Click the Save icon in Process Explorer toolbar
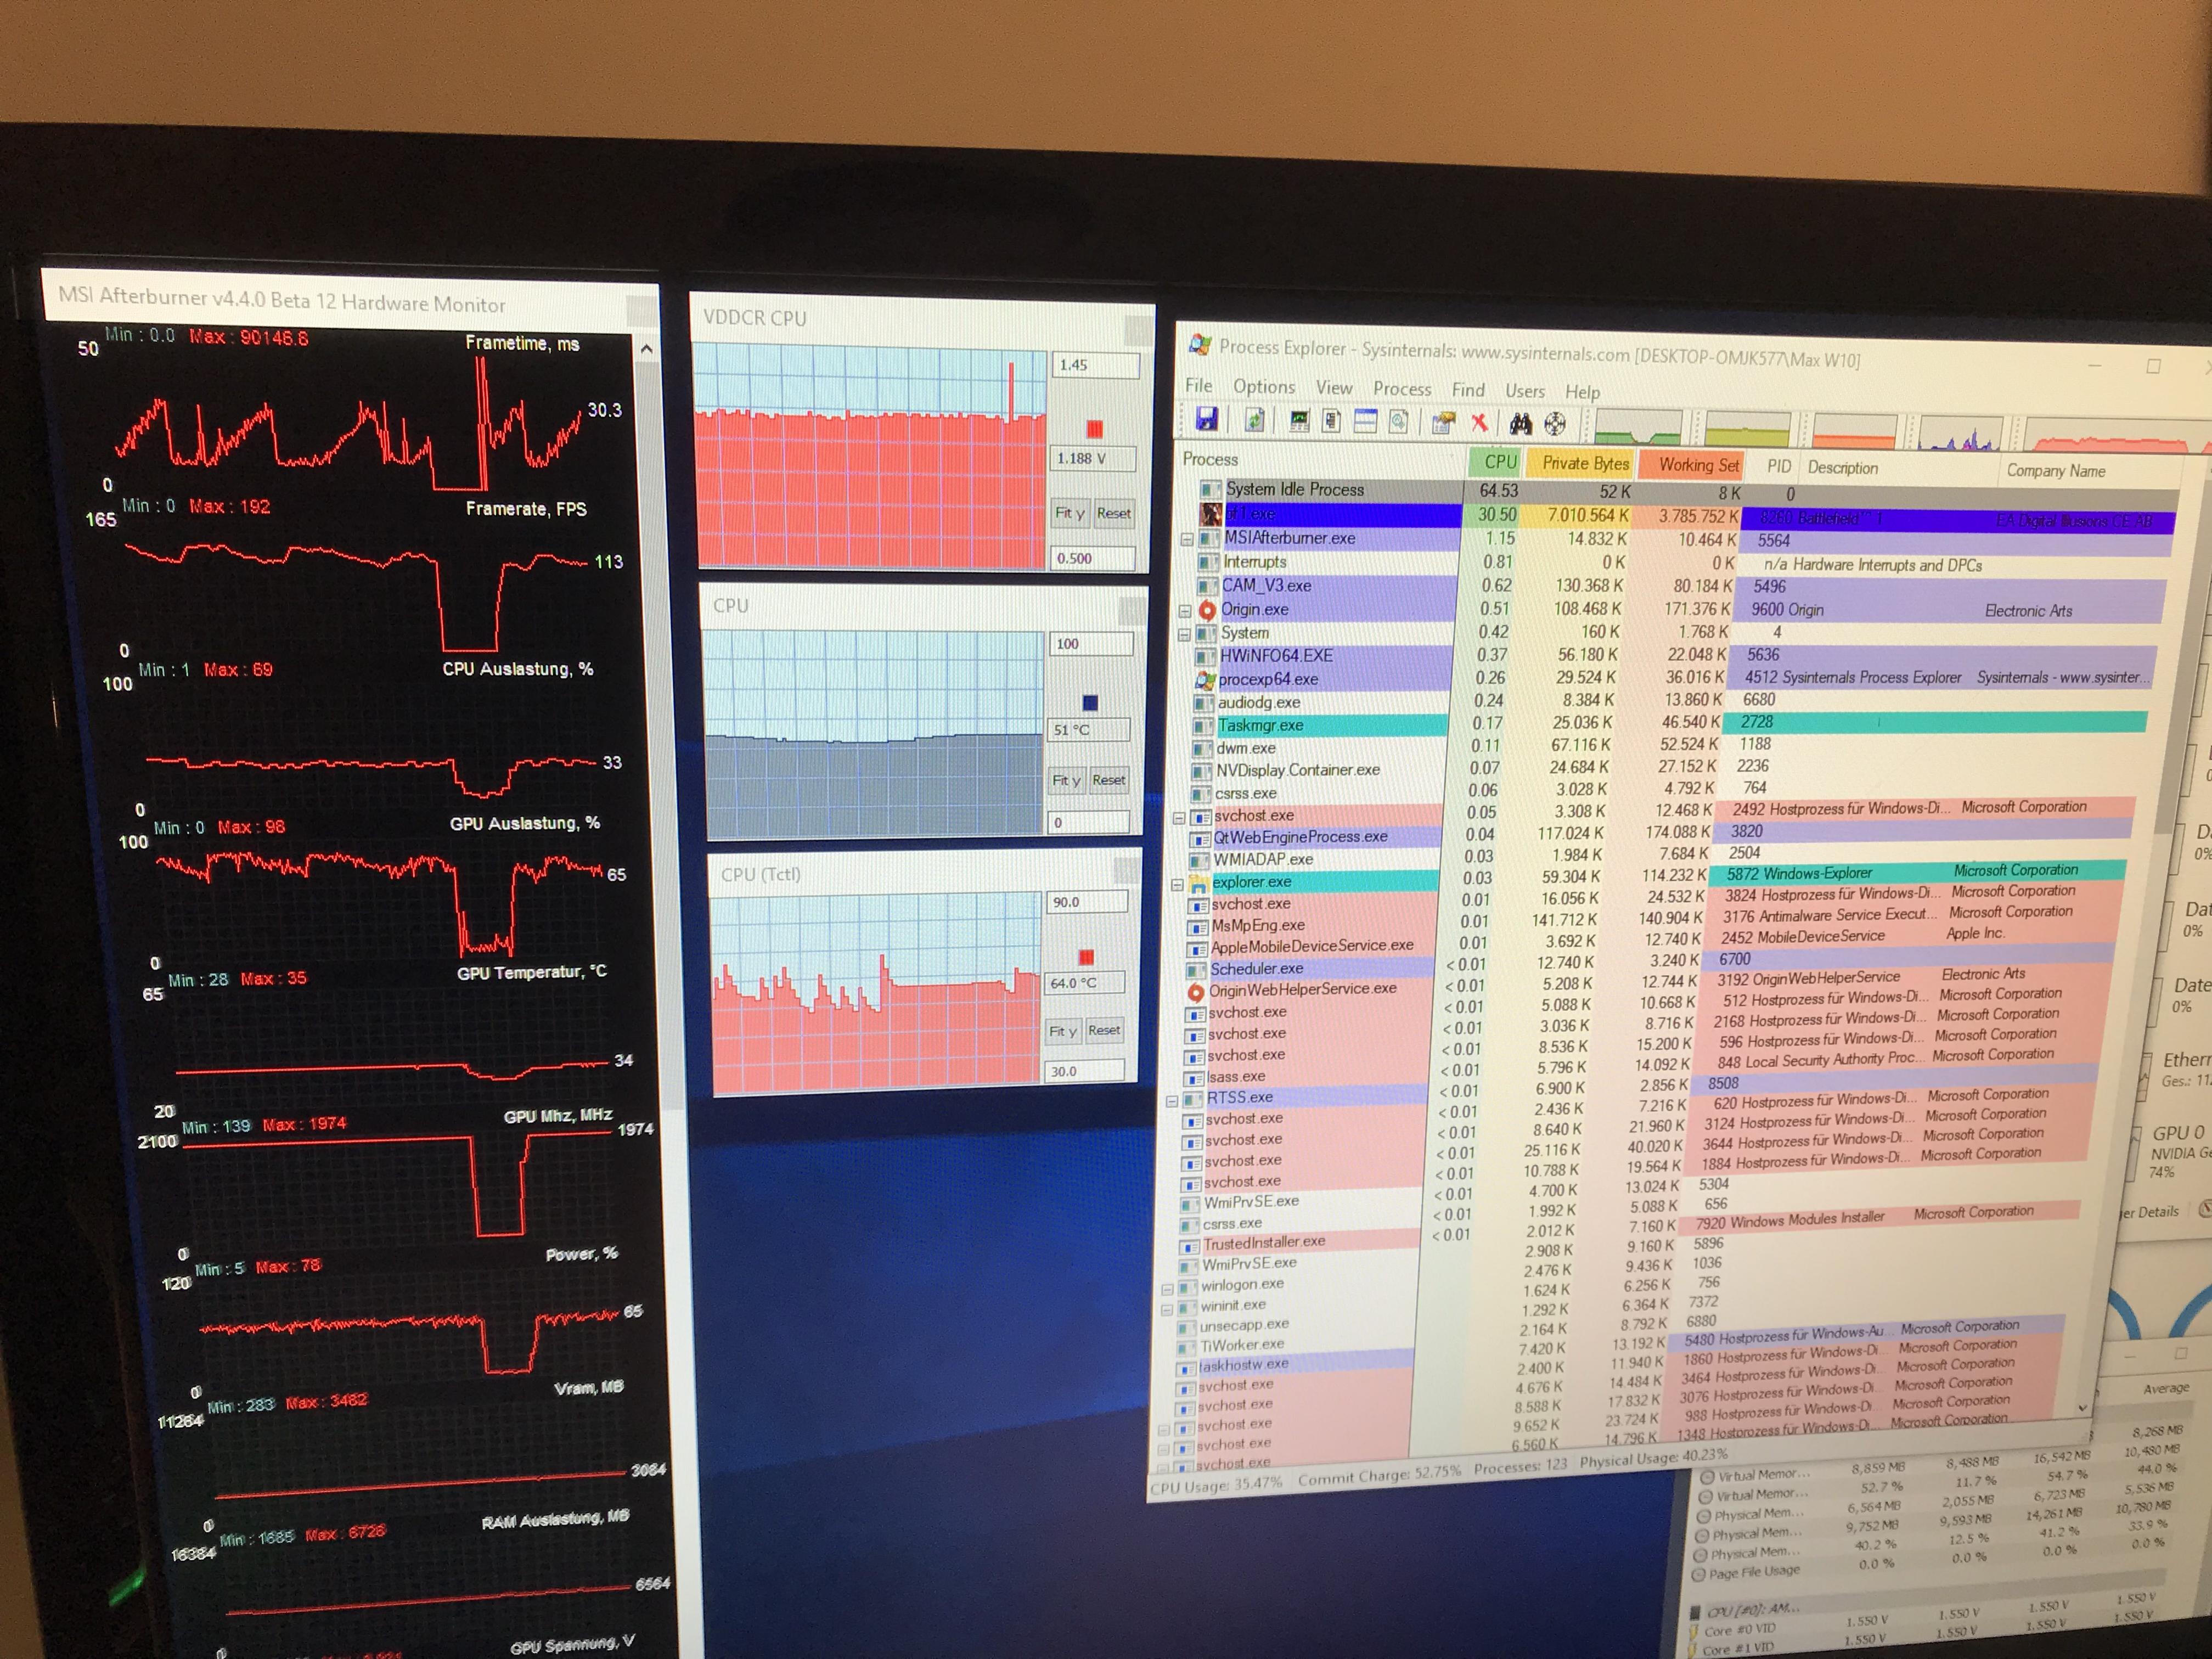The width and height of the screenshot is (2212, 1659). click(1207, 419)
